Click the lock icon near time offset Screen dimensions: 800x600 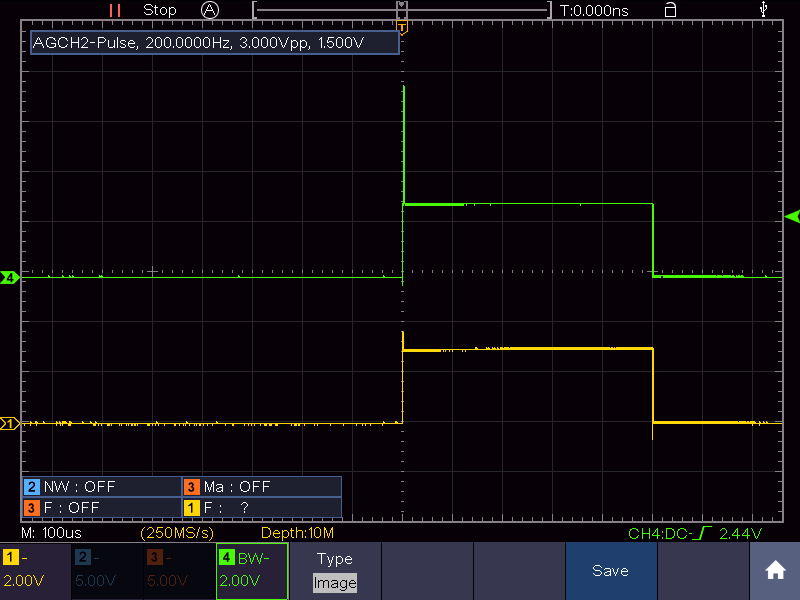[x=670, y=10]
